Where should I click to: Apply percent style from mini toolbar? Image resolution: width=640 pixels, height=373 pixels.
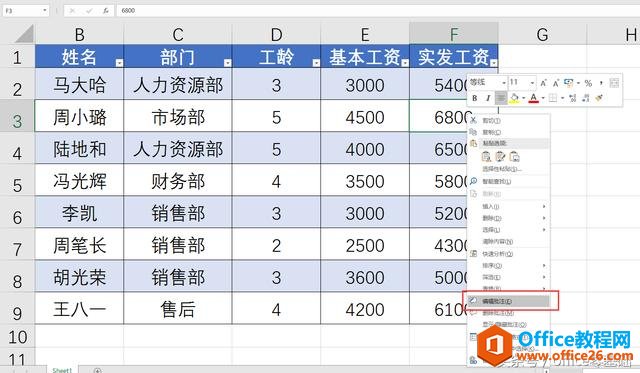click(x=588, y=83)
